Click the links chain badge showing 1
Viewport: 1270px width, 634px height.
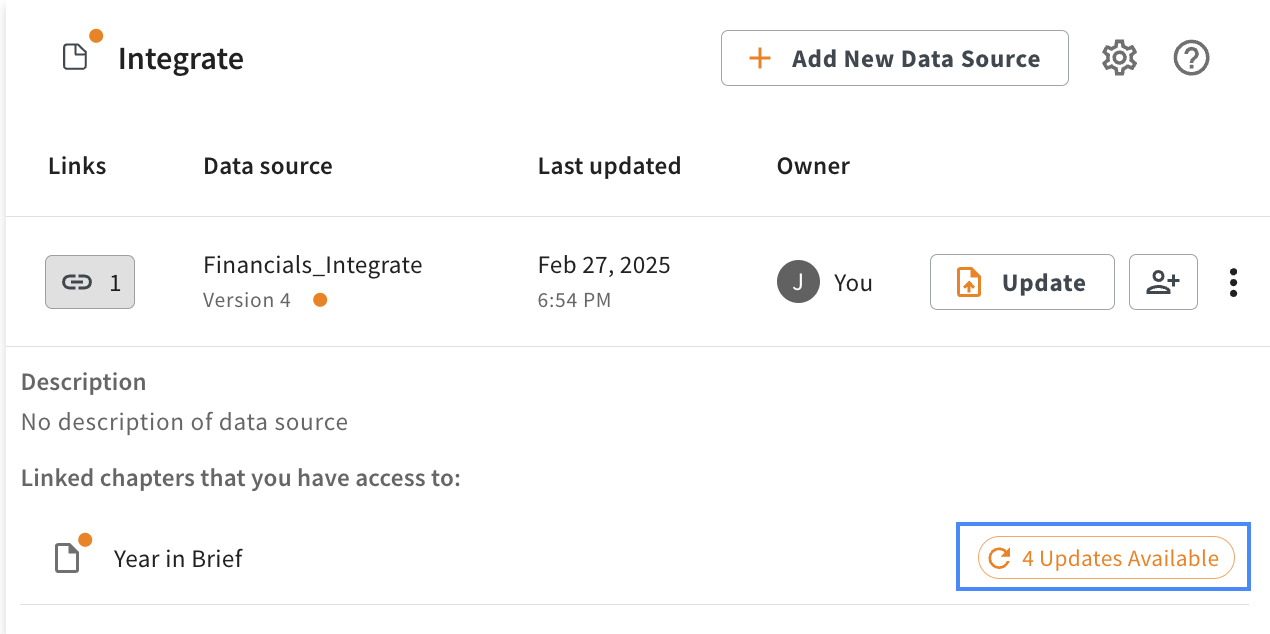tap(90, 282)
